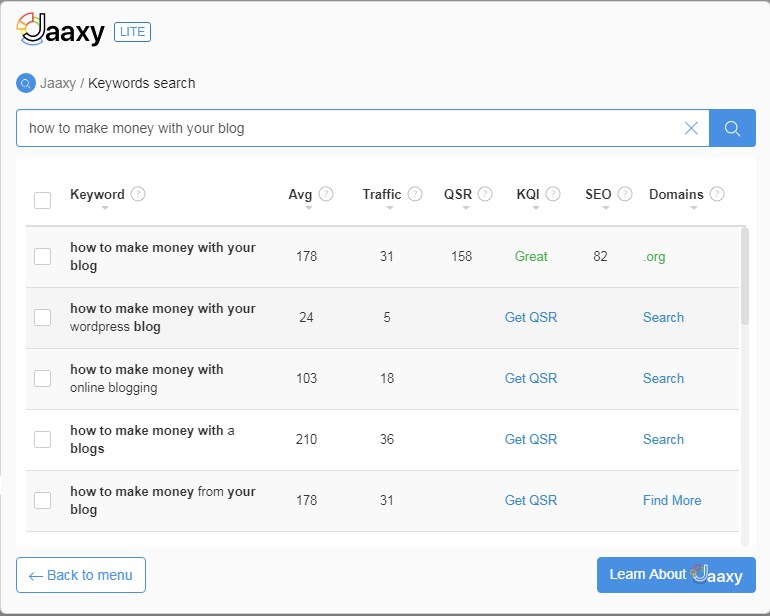Click the Traffic value 18
Image resolution: width=770 pixels, height=616 pixels.
coord(387,378)
